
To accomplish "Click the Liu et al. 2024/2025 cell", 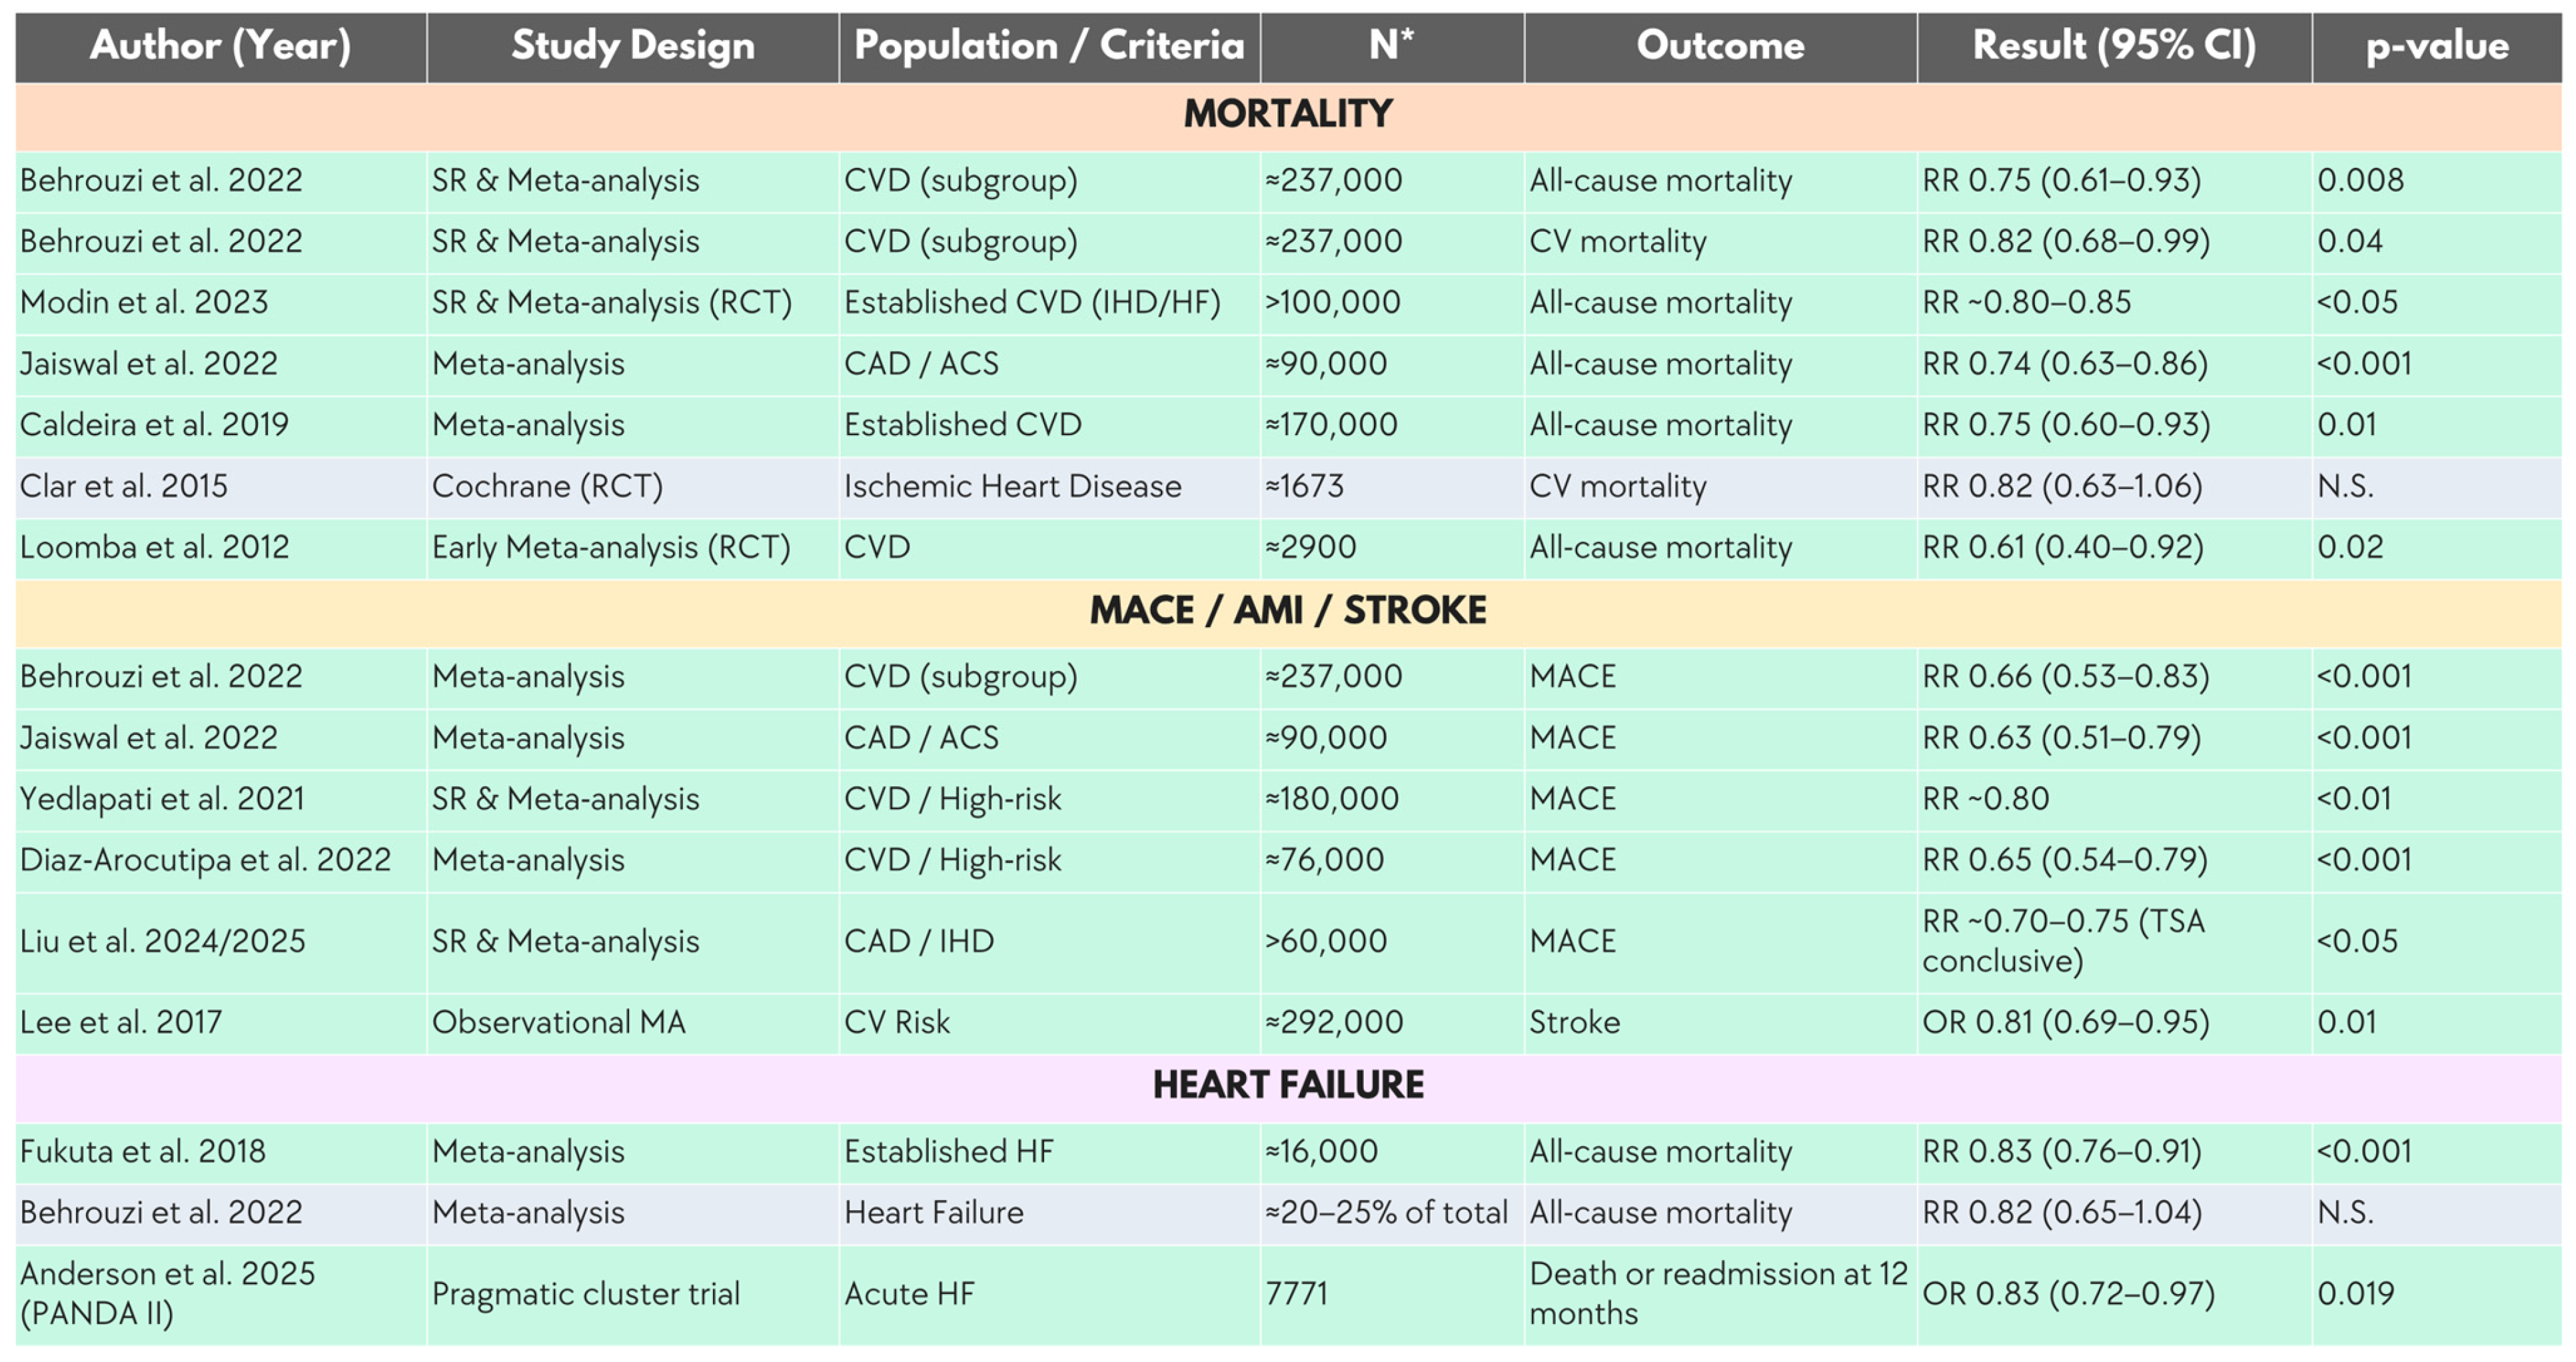I will tap(221, 942).
